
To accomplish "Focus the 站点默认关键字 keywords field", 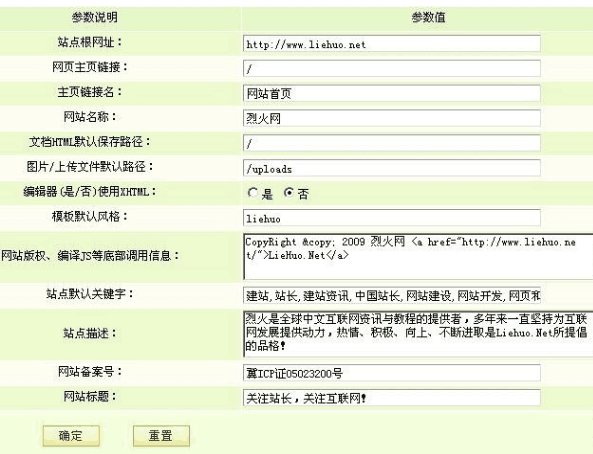I will coord(392,295).
